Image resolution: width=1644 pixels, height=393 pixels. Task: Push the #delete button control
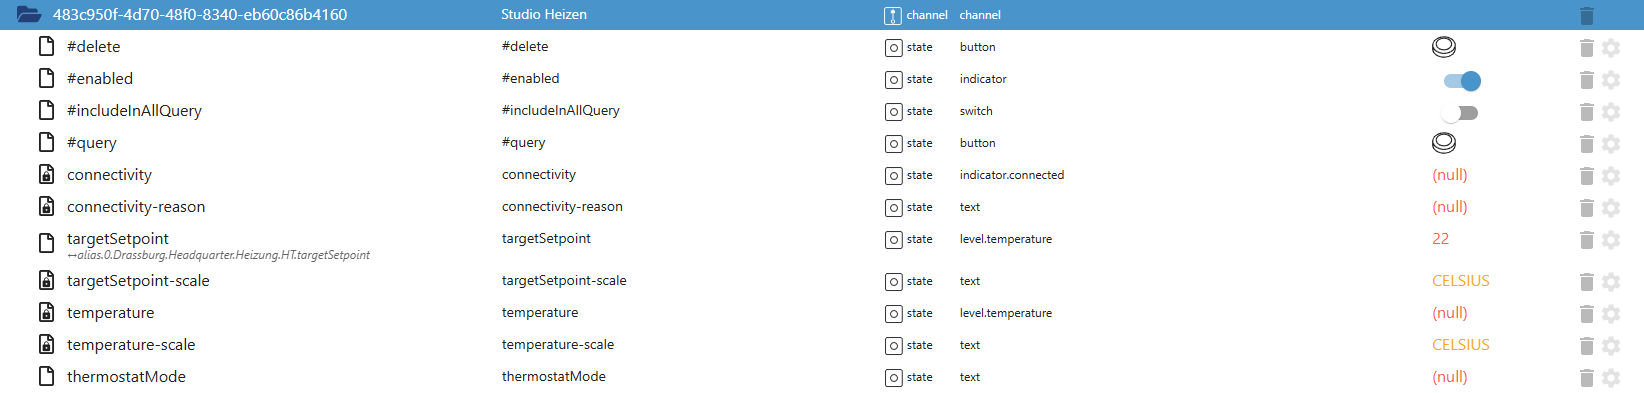[1444, 47]
